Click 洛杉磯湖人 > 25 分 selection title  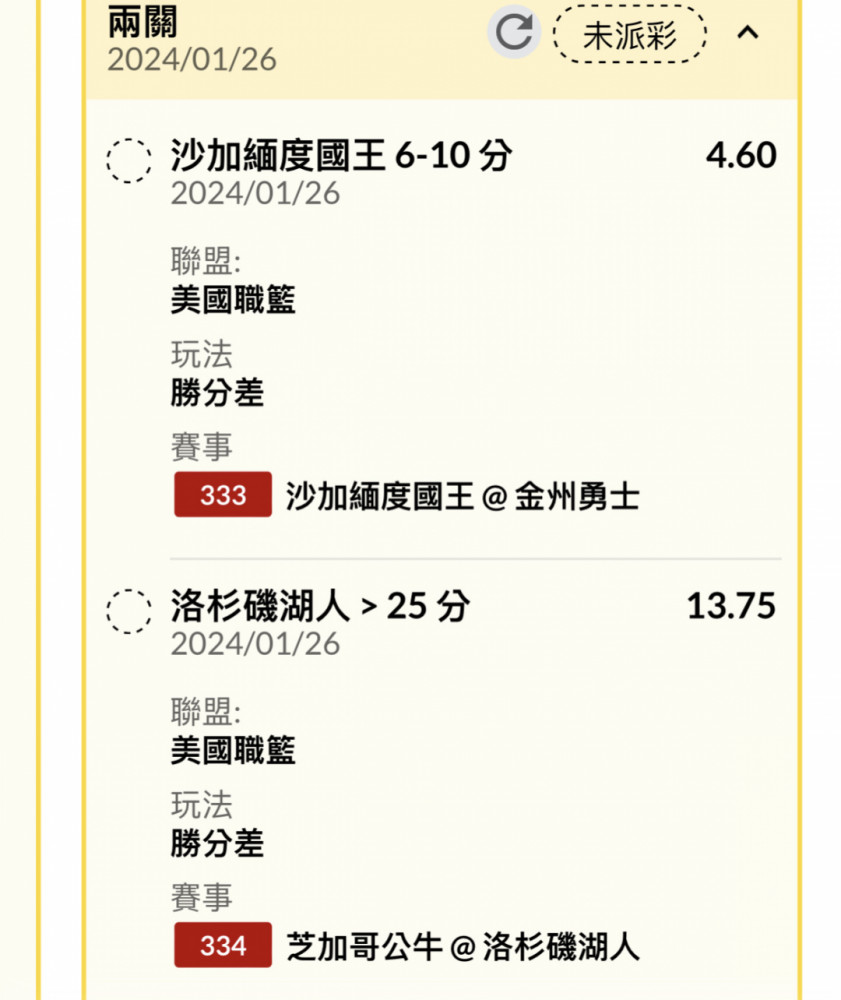320,605
